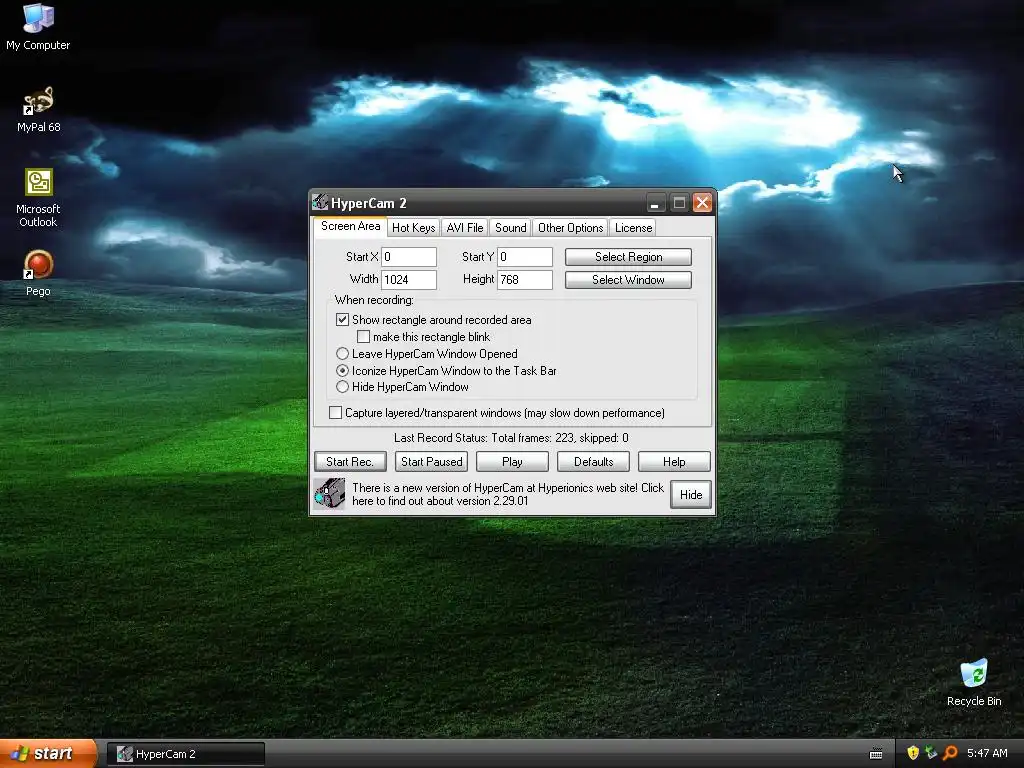Open HyperCam Help
Screen dimensions: 1024x768
(674, 462)
